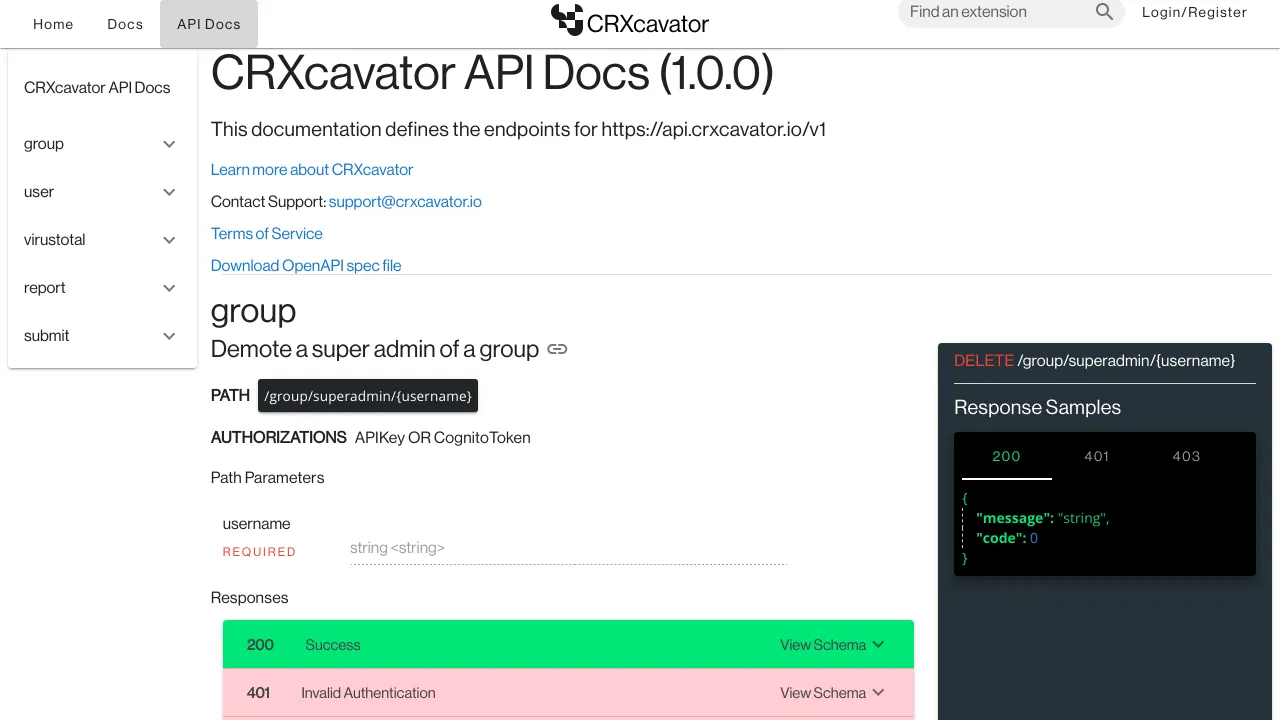Expand the virustotal sidebar section chevron
The height and width of the screenshot is (720, 1280).
click(169, 240)
